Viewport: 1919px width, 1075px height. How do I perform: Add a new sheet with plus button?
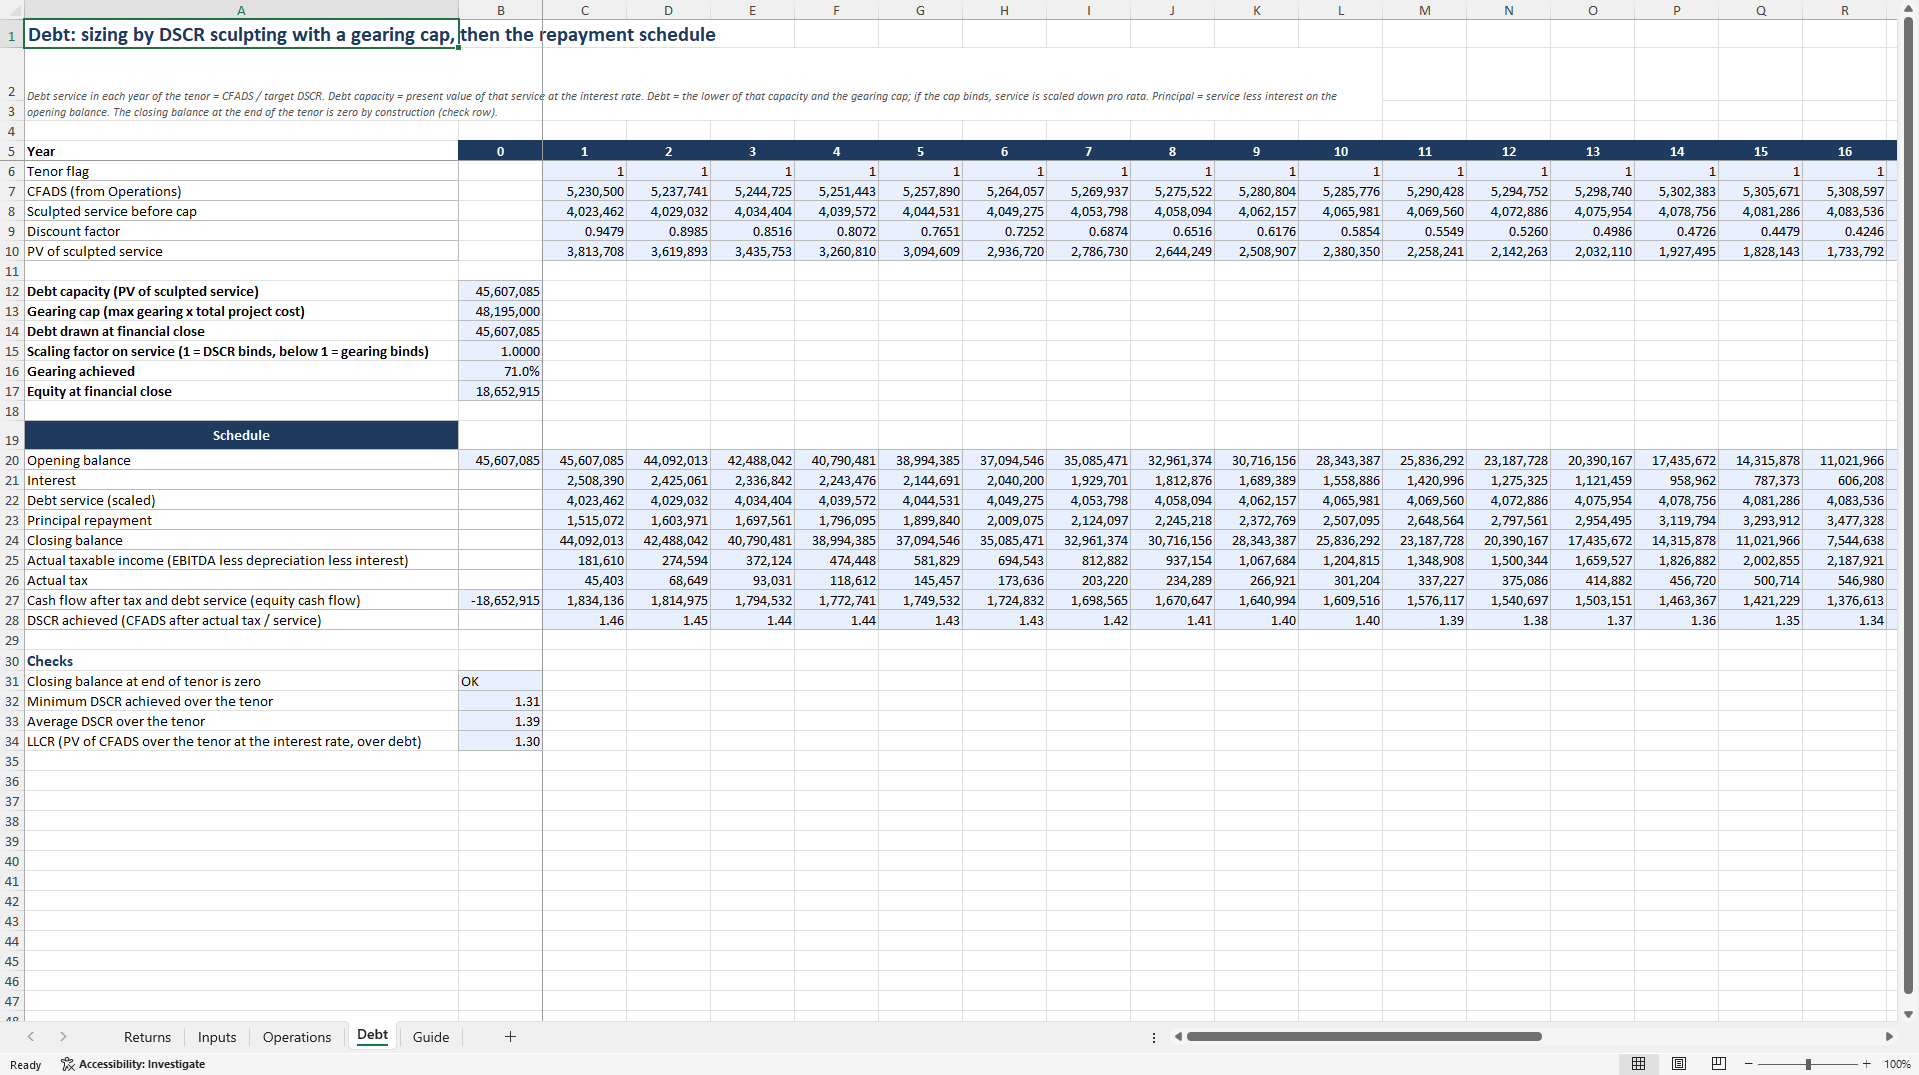[x=510, y=1037]
